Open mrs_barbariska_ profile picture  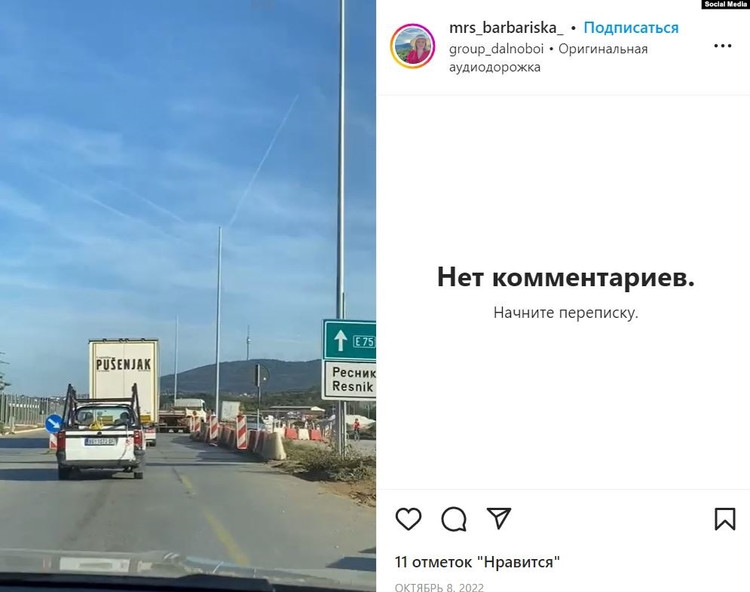pos(413,46)
